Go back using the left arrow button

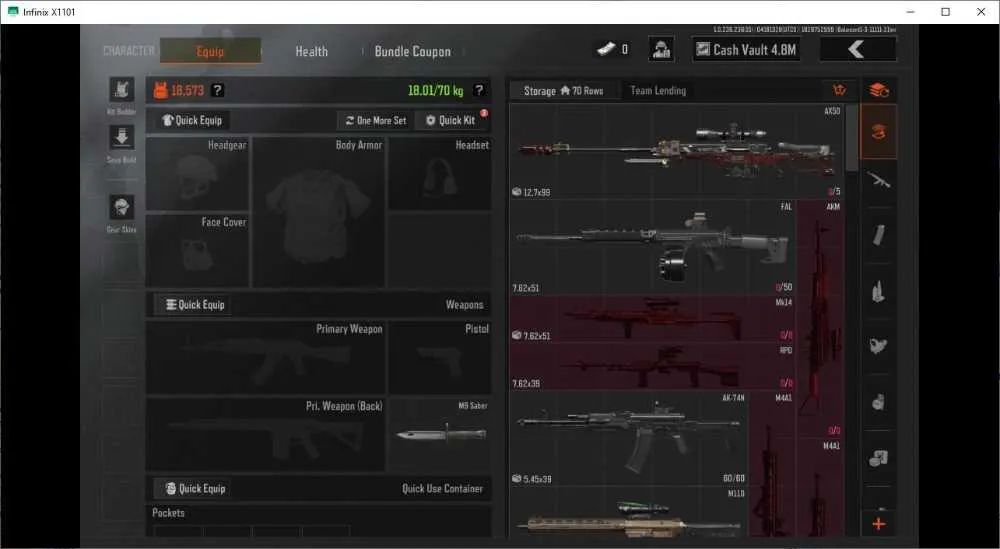pos(858,49)
